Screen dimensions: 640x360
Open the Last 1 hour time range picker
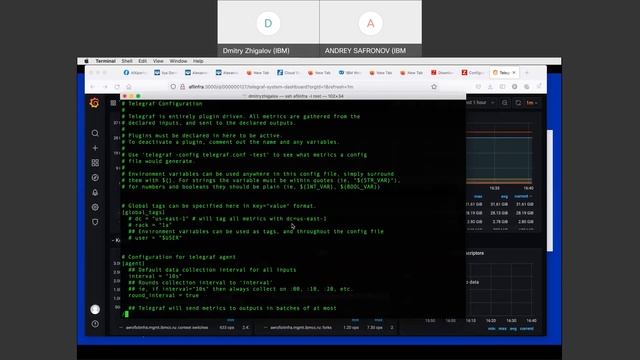(x=480, y=103)
